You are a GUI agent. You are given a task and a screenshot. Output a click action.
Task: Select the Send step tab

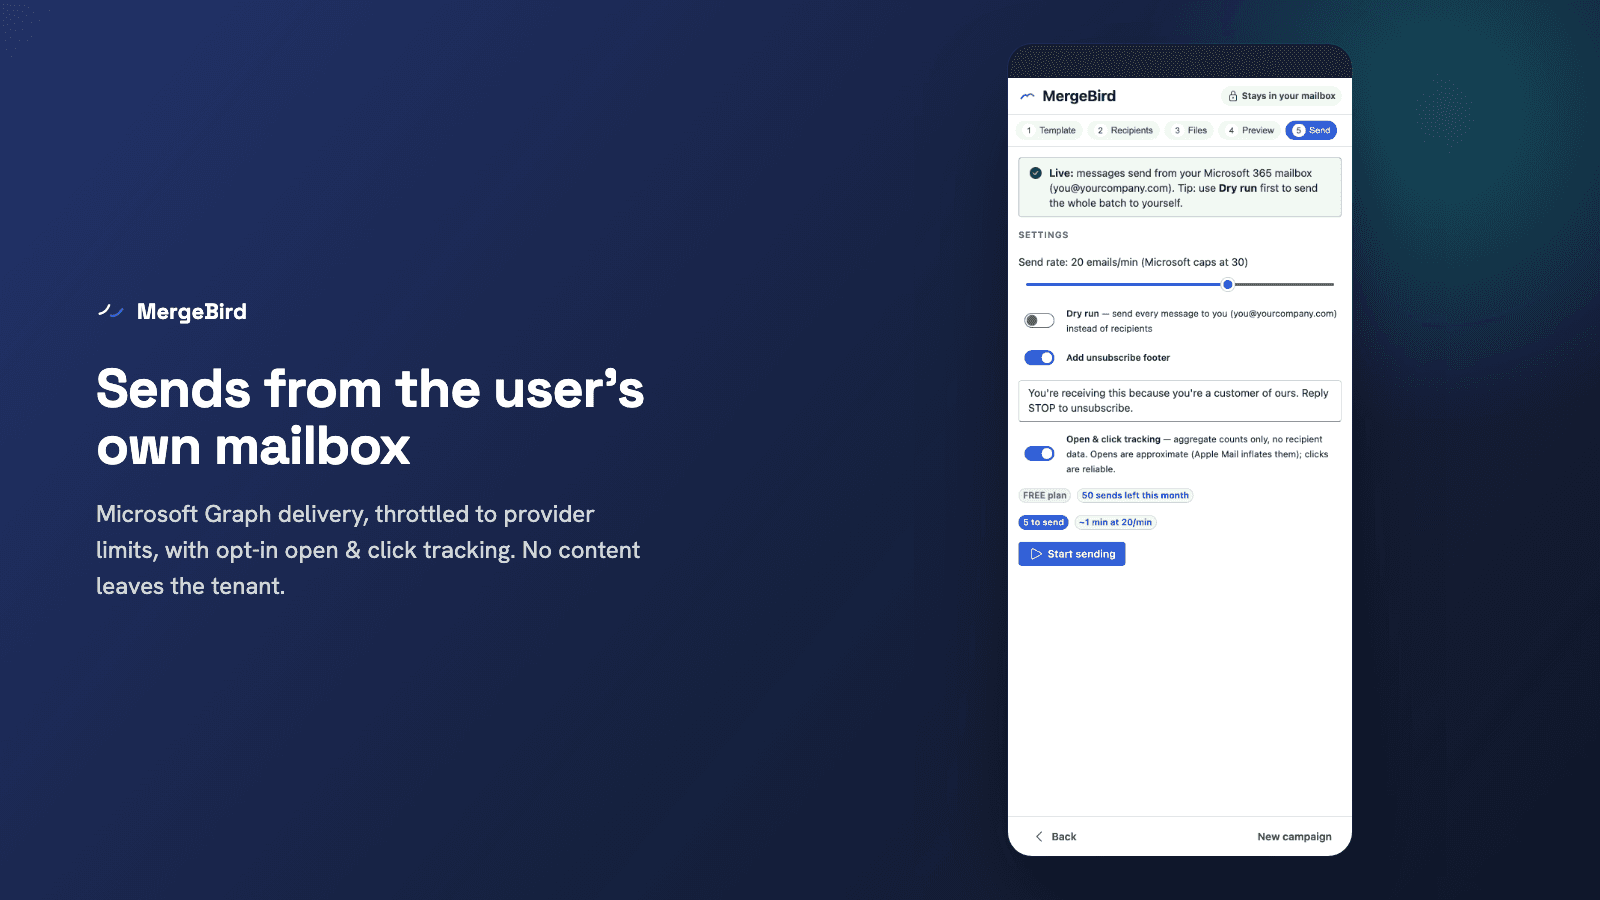(x=1311, y=130)
